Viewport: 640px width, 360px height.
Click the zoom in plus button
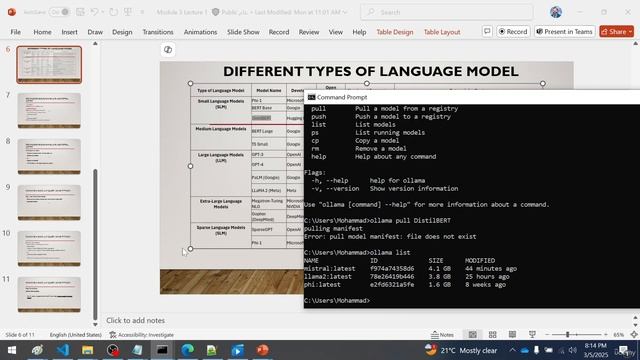(x=606, y=335)
